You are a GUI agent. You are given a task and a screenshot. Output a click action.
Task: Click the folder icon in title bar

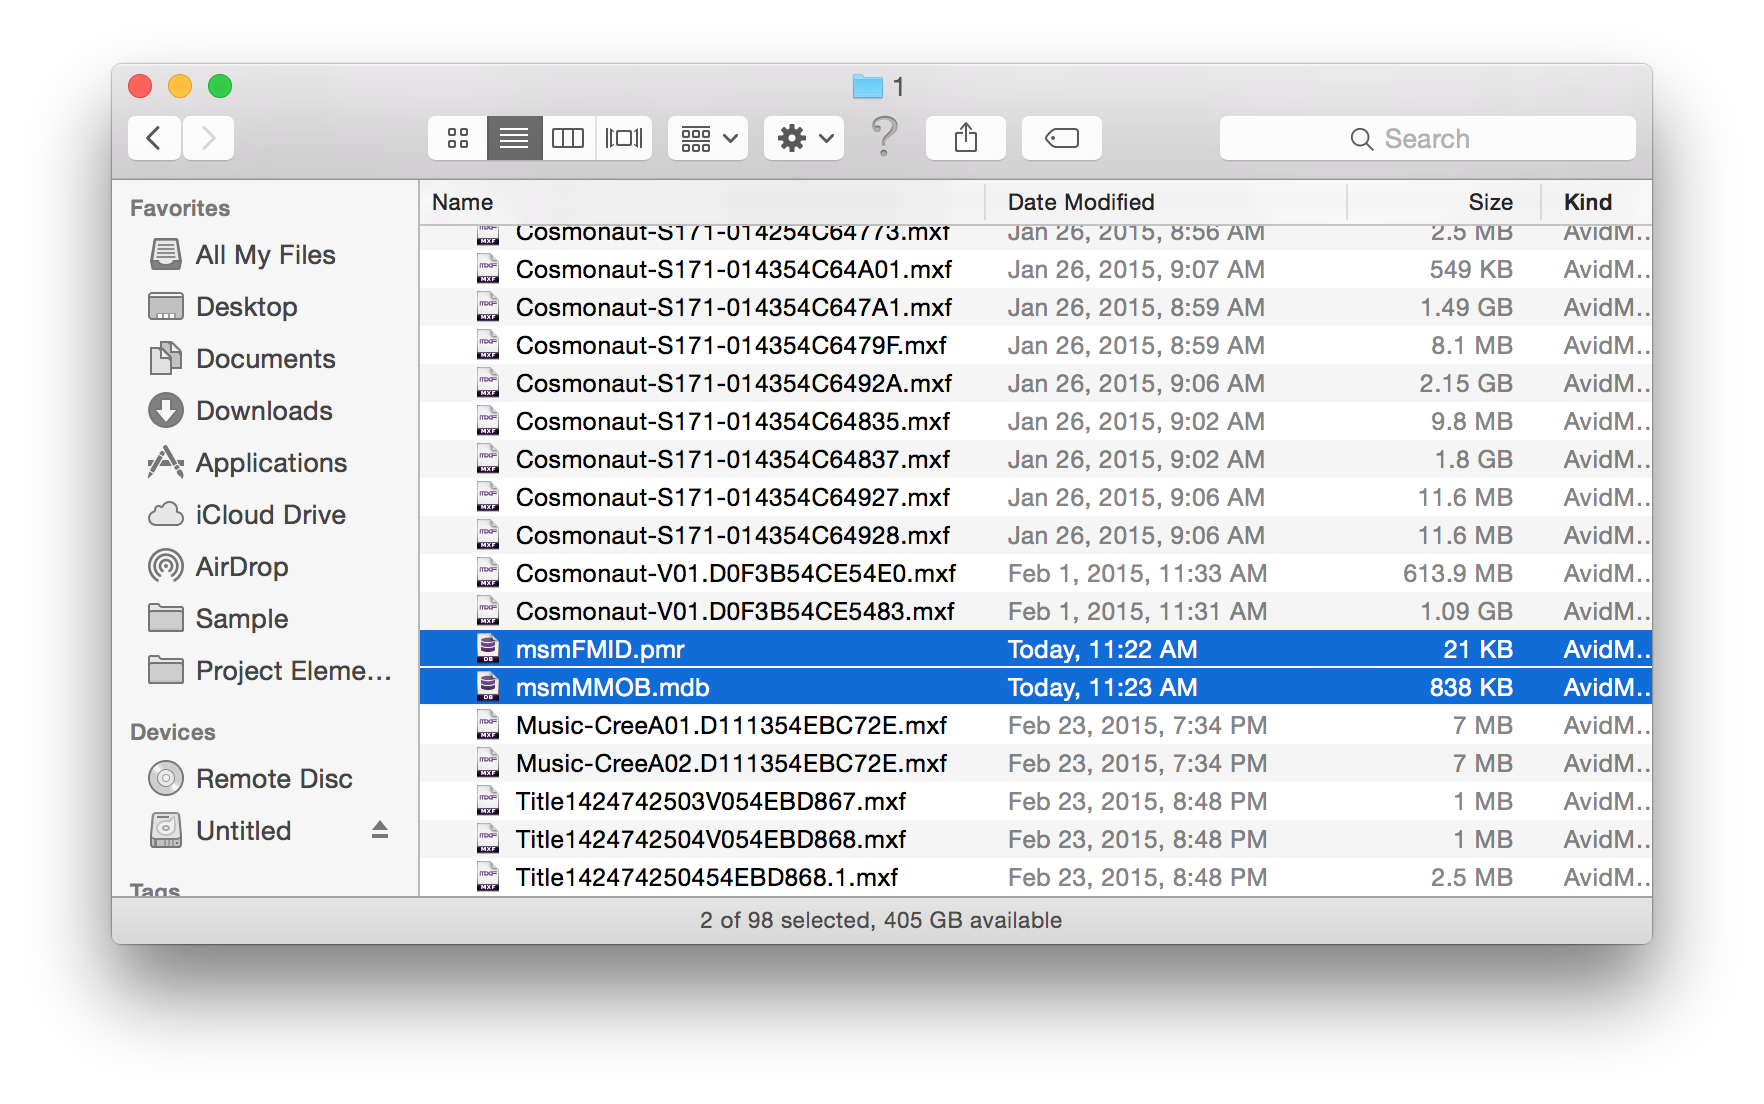click(x=868, y=87)
